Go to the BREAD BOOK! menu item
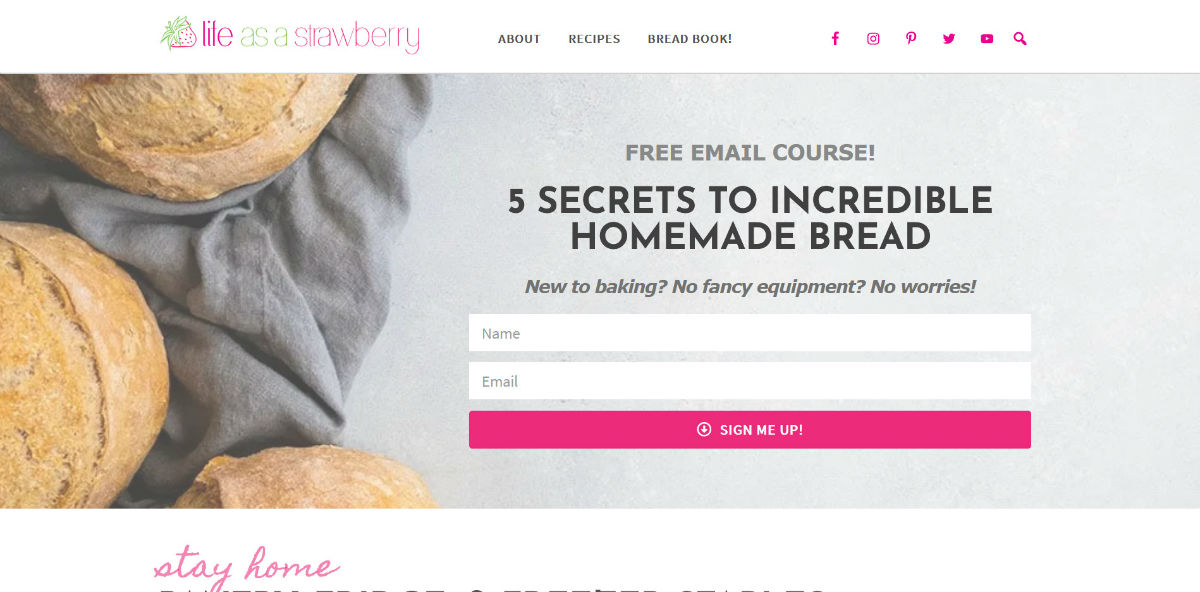Screen dimensions: 1200x592 [x=690, y=39]
